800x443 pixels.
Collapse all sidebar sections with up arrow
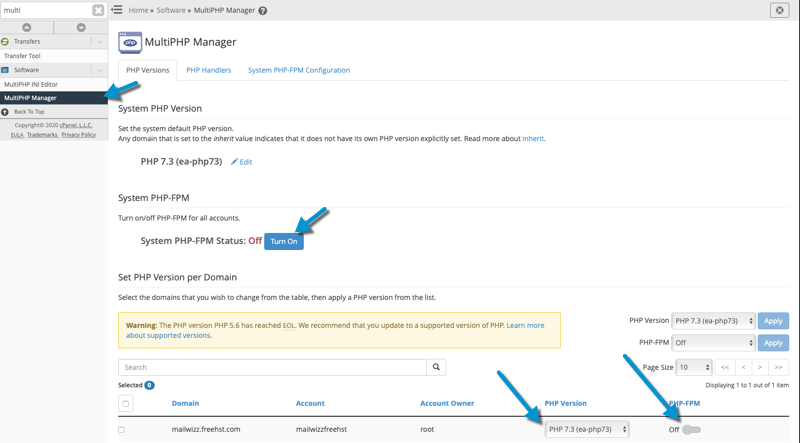coord(27,28)
